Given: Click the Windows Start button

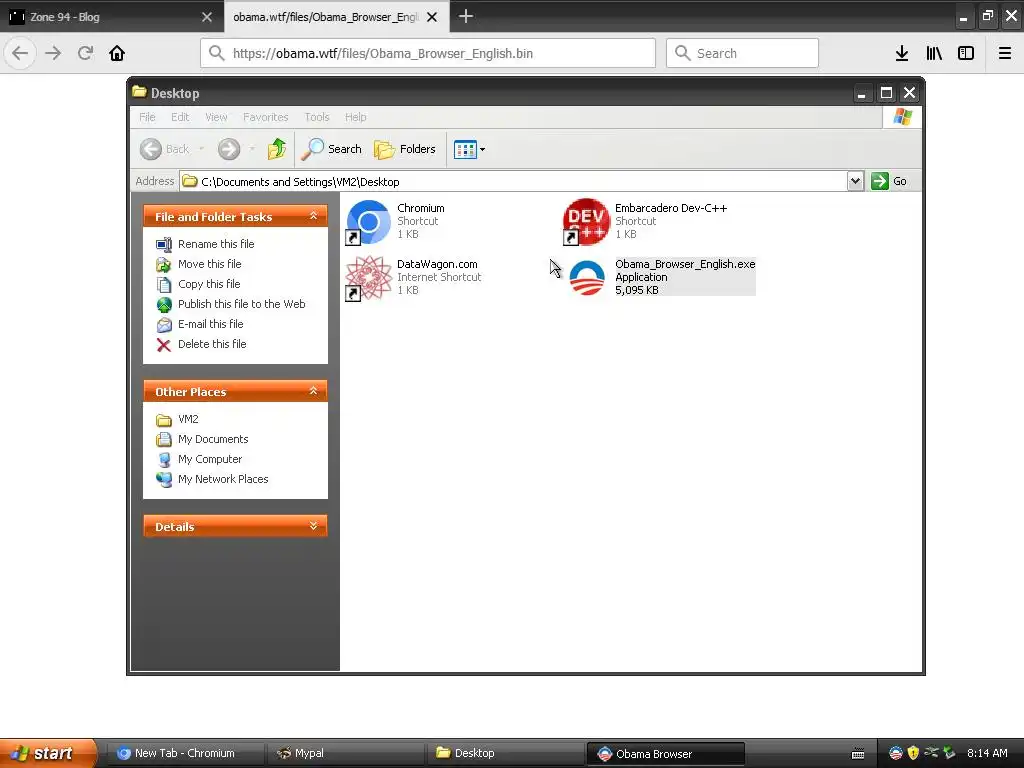Looking at the screenshot, I should click(47, 753).
